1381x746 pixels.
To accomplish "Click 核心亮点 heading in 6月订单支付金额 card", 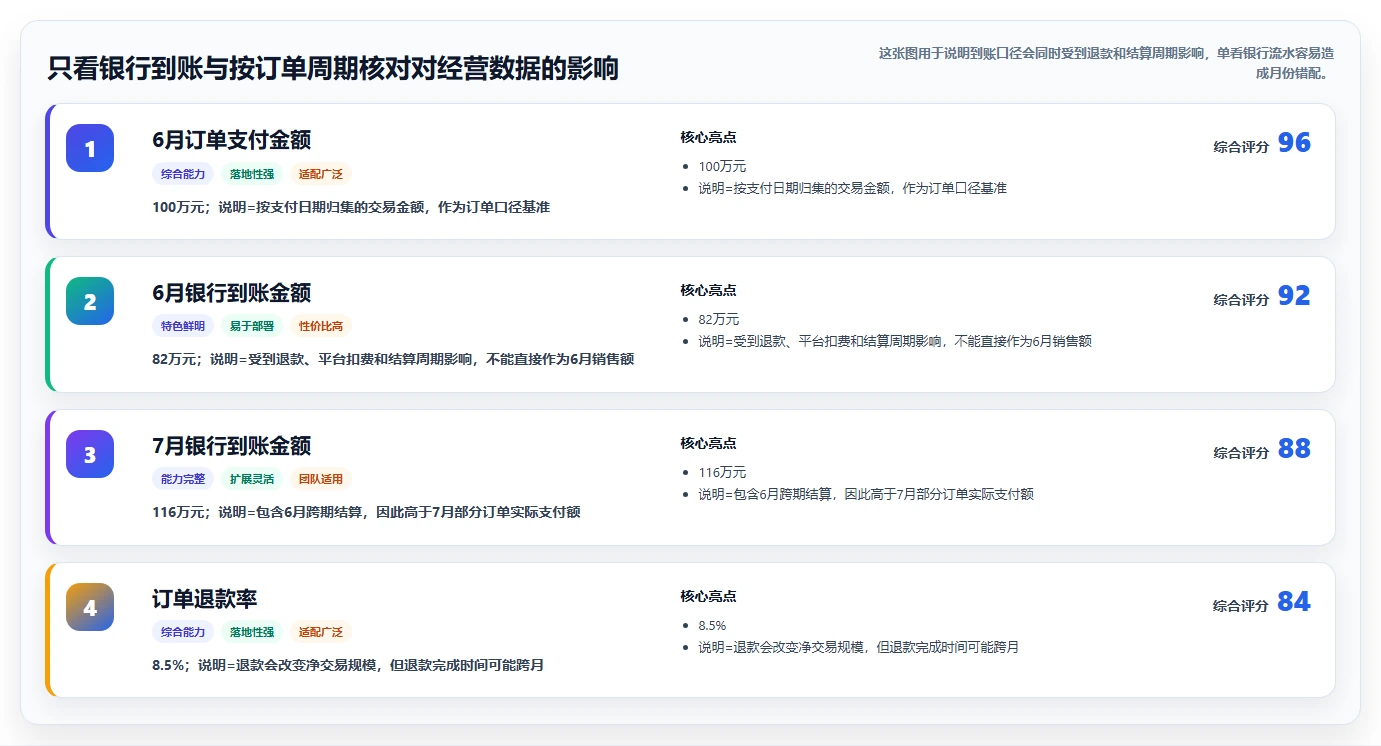I will [708, 137].
